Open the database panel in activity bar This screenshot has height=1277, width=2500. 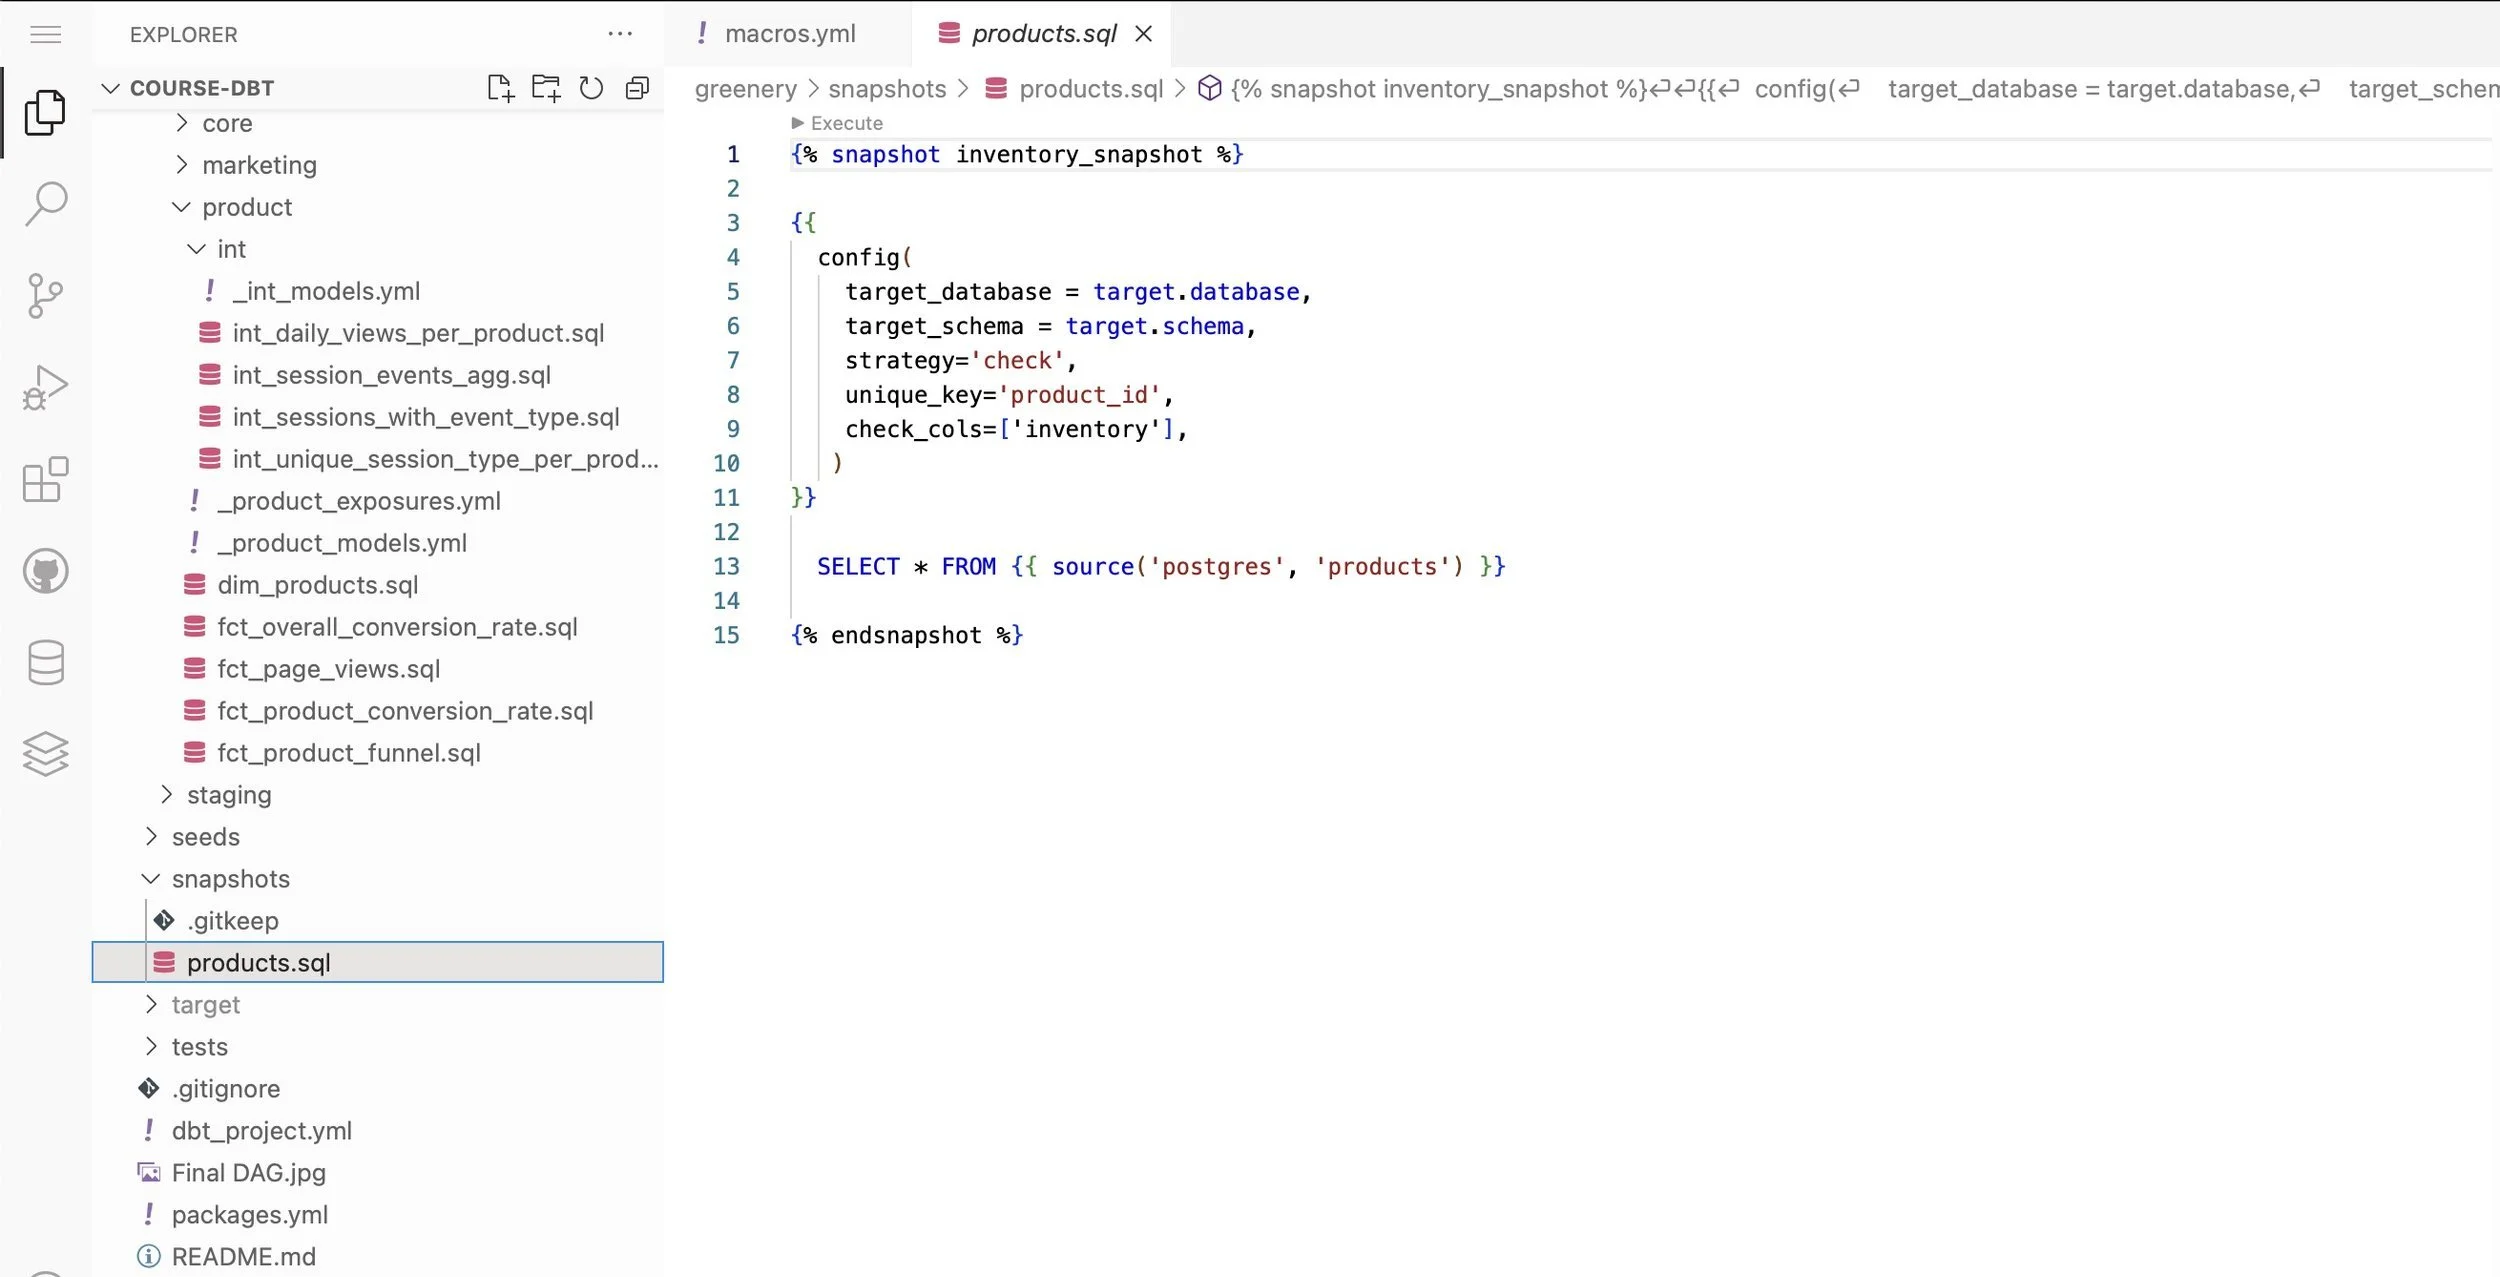[45, 663]
